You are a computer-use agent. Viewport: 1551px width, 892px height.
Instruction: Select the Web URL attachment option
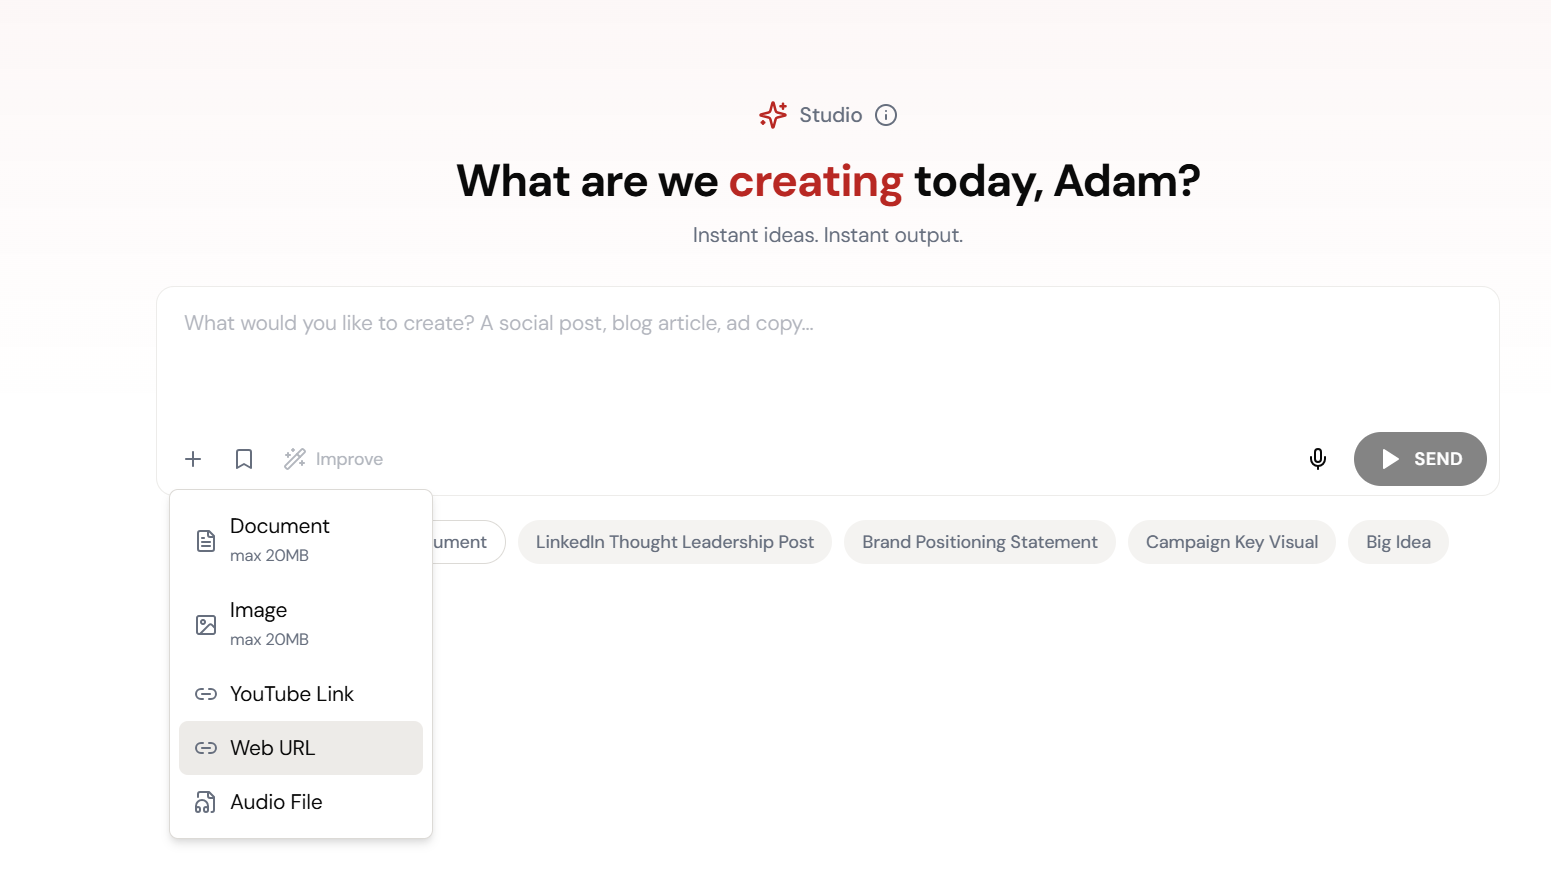pos(272,747)
